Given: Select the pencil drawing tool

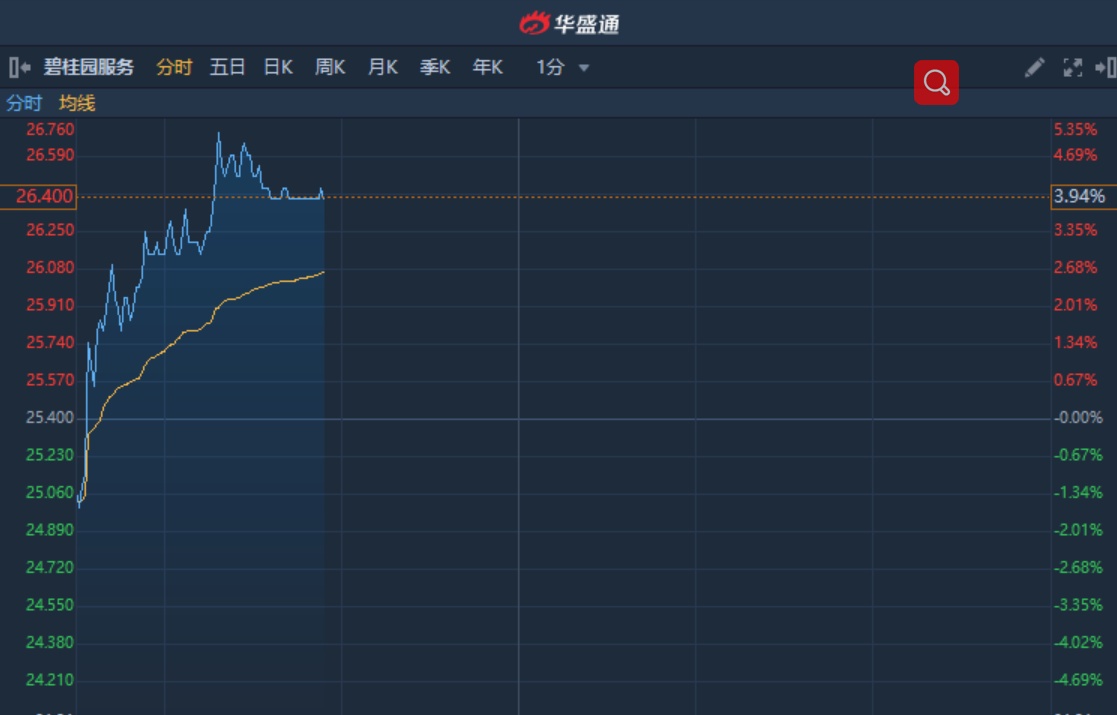Looking at the screenshot, I should 1034,67.
